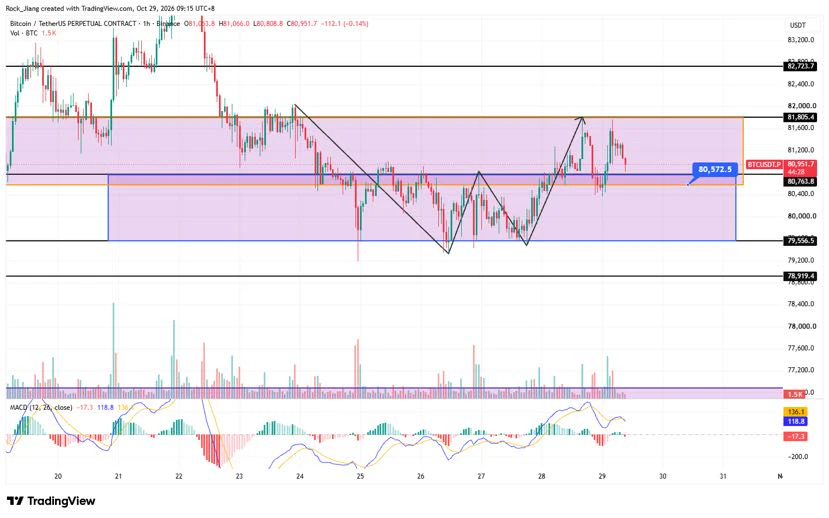Click date 28 on the time axis
Viewport: 829px width, 518px height.
[542, 476]
